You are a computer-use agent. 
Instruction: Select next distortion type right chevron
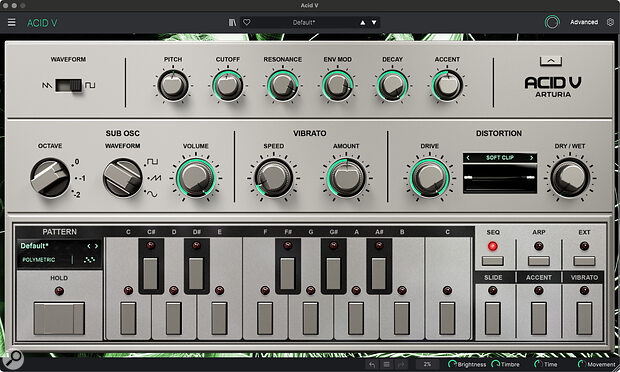(531, 158)
